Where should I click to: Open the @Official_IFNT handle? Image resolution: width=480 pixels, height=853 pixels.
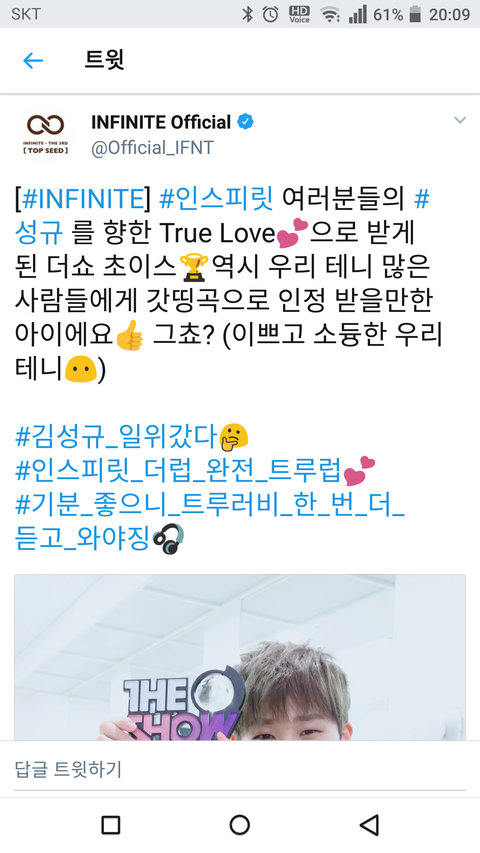point(152,147)
